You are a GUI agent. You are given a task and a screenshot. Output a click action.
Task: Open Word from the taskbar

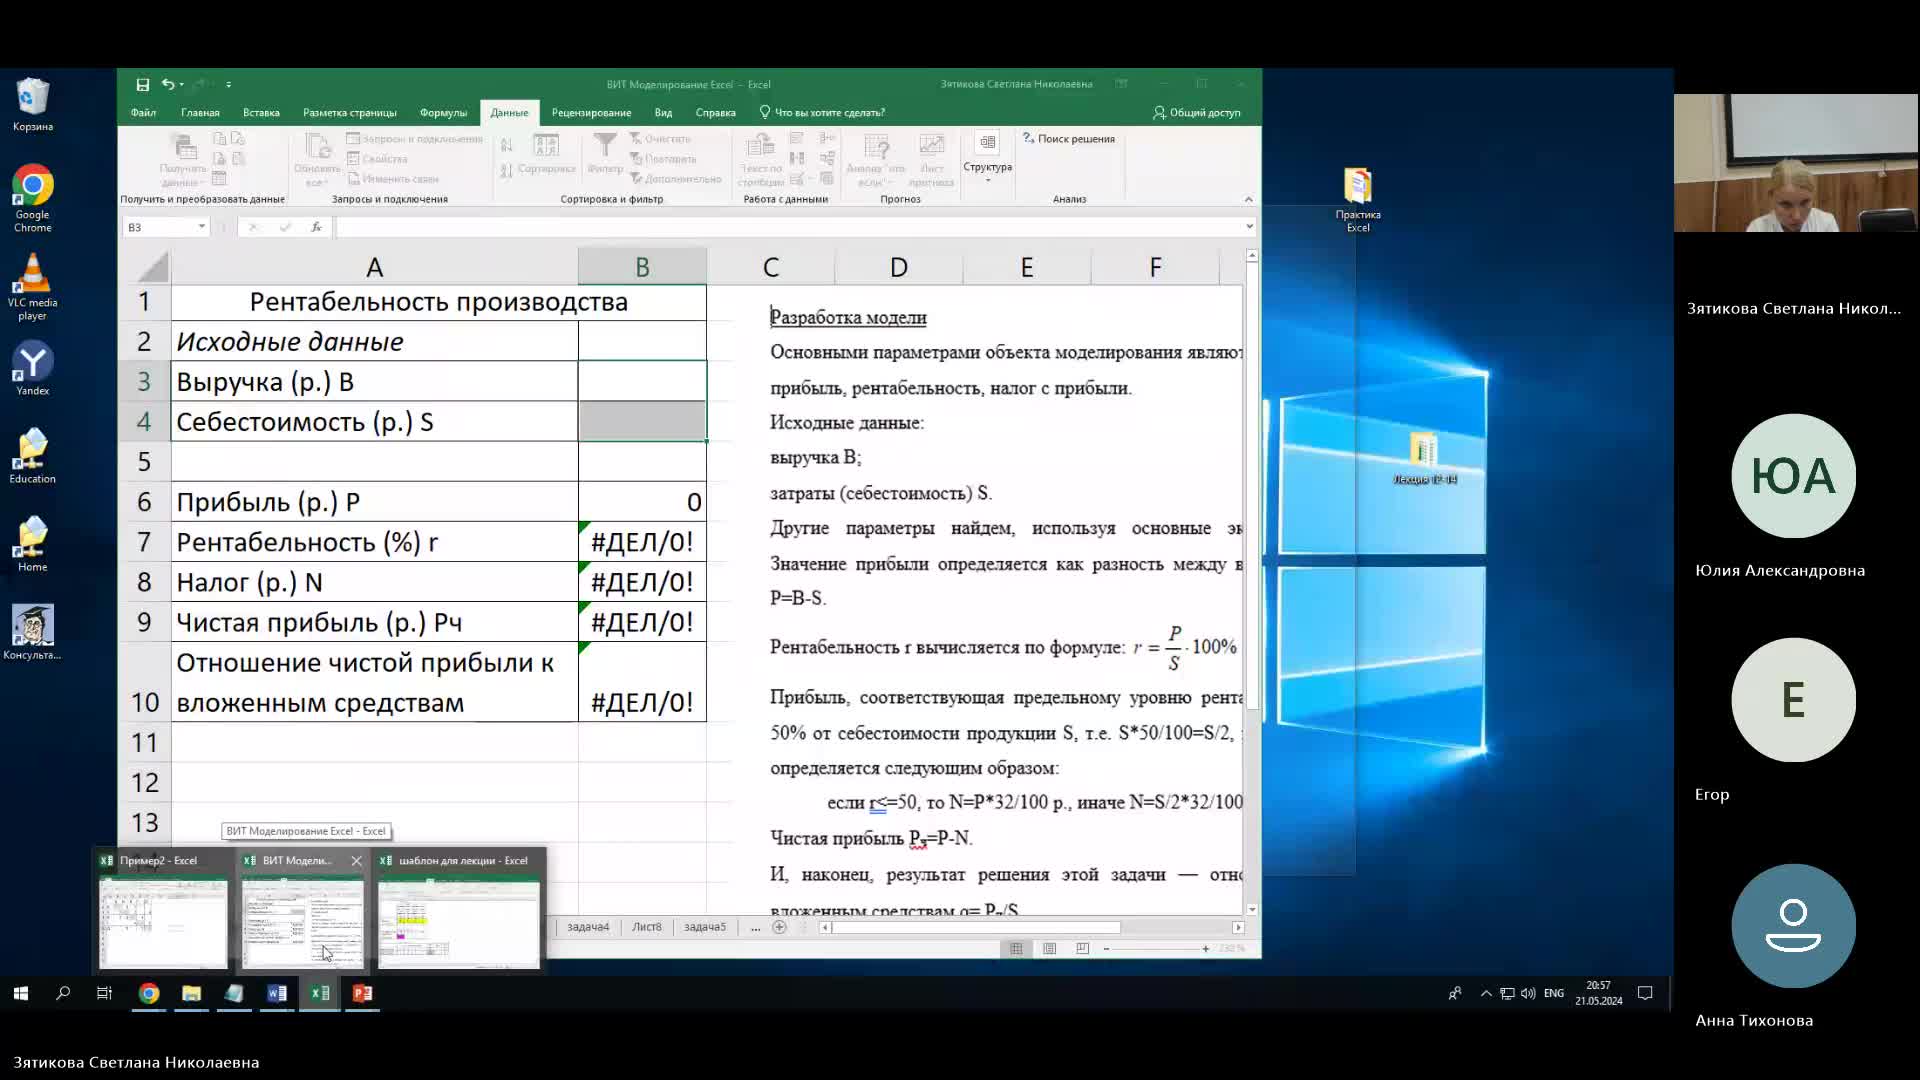pyautogui.click(x=277, y=993)
